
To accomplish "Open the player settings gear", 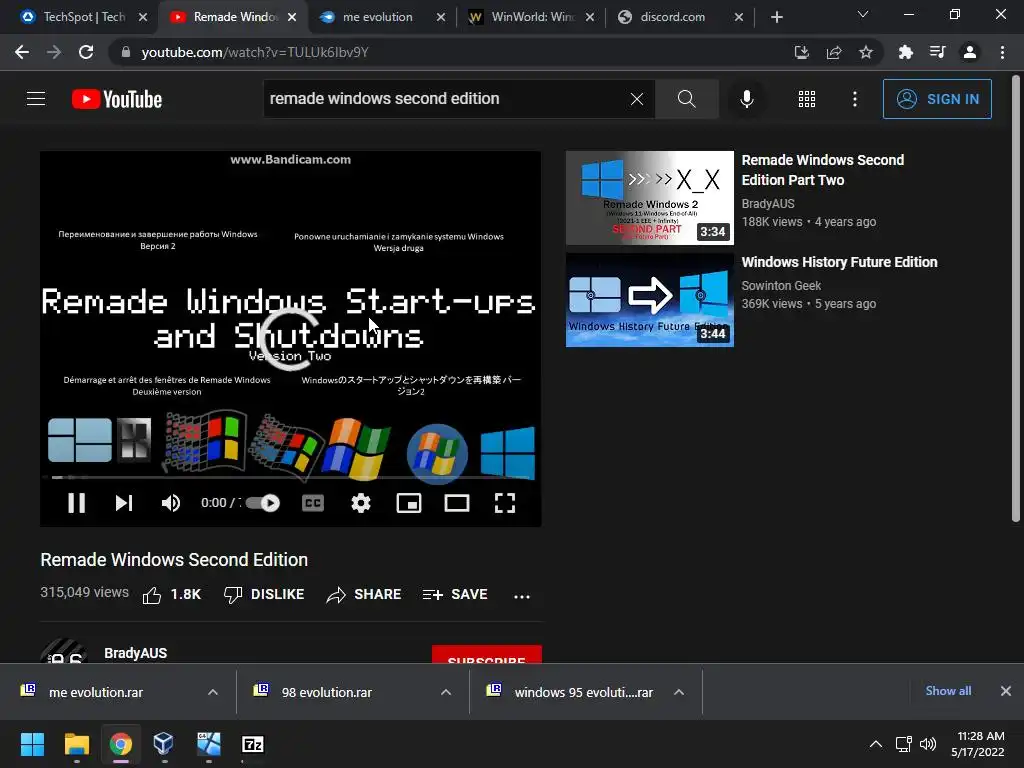I will click(x=361, y=503).
